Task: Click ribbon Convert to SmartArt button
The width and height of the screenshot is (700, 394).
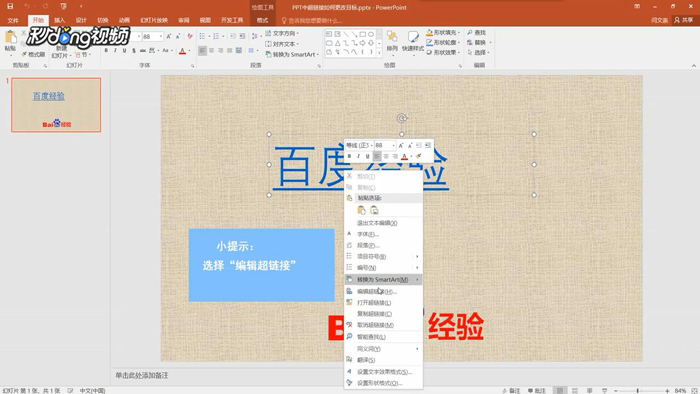Action: pos(292,54)
